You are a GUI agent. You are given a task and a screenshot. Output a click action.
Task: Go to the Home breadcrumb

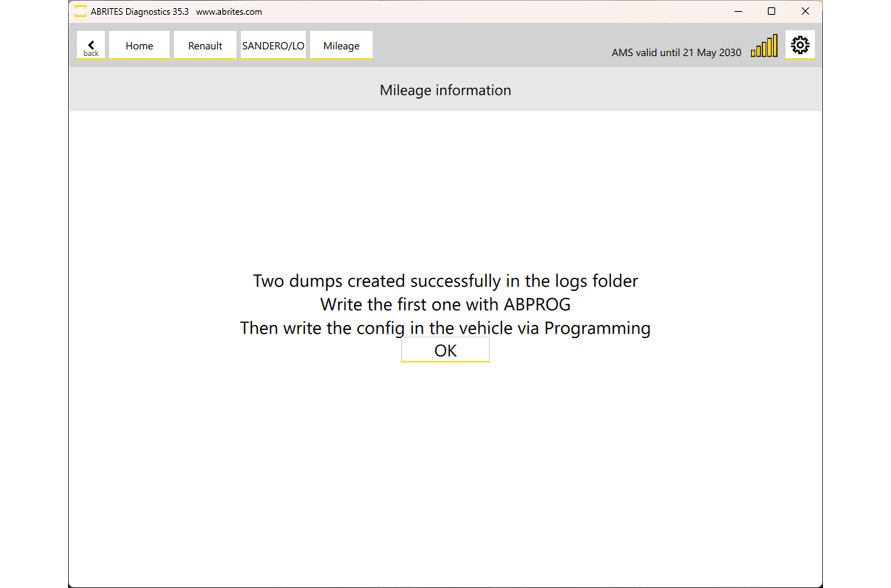point(139,46)
